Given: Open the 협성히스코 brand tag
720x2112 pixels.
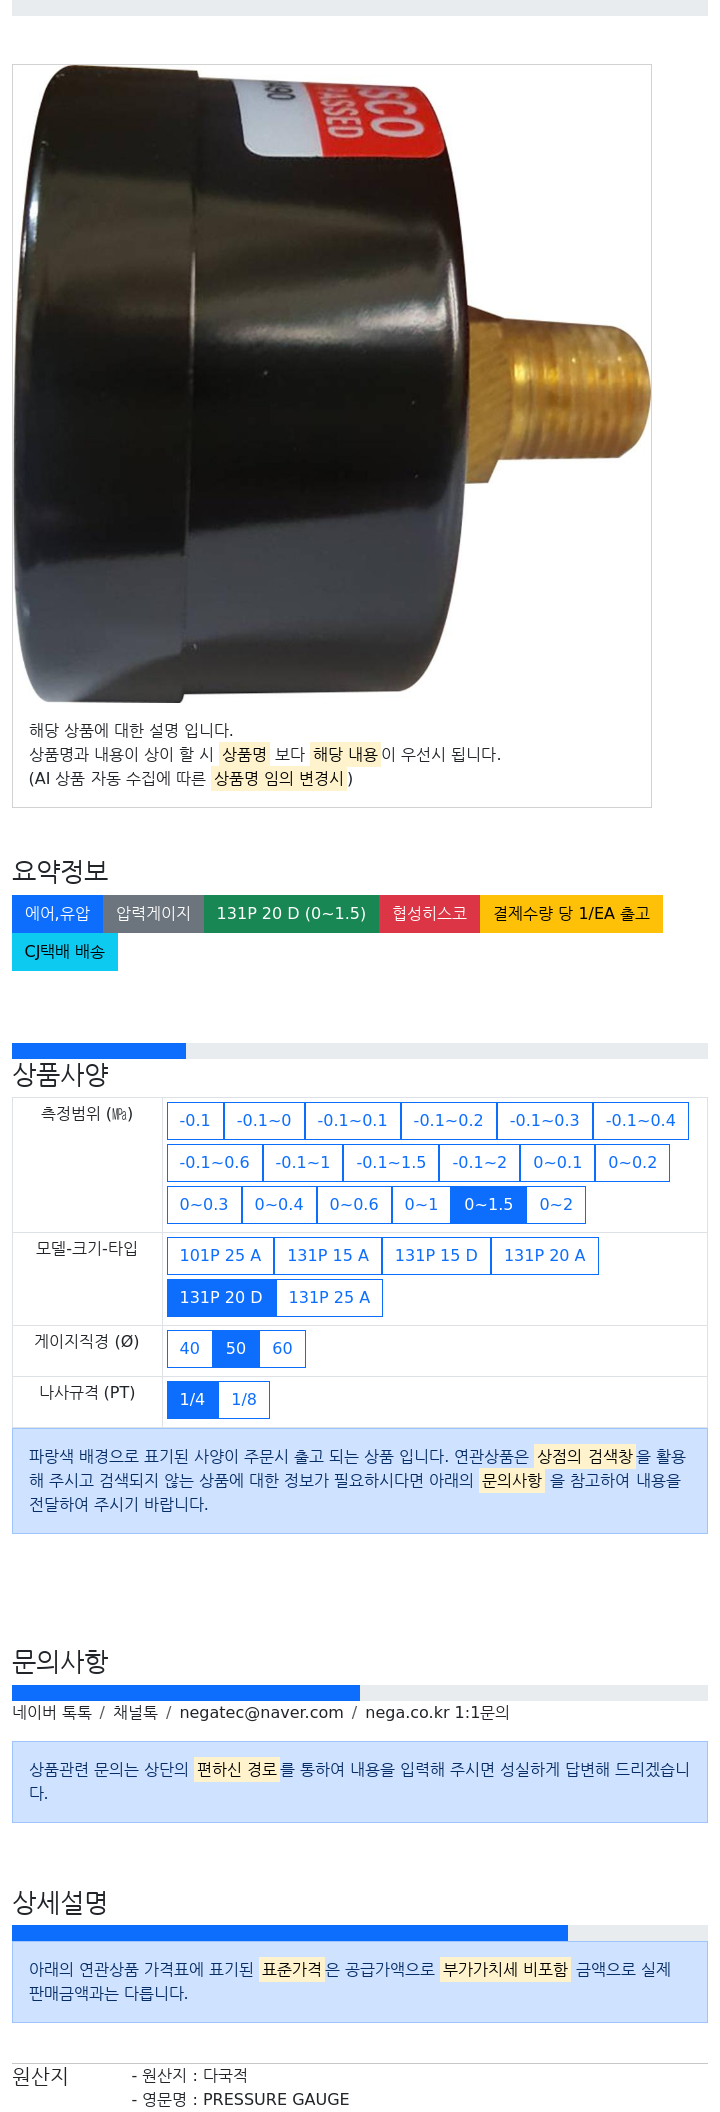Looking at the screenshot, I should (x=429, y=914).
